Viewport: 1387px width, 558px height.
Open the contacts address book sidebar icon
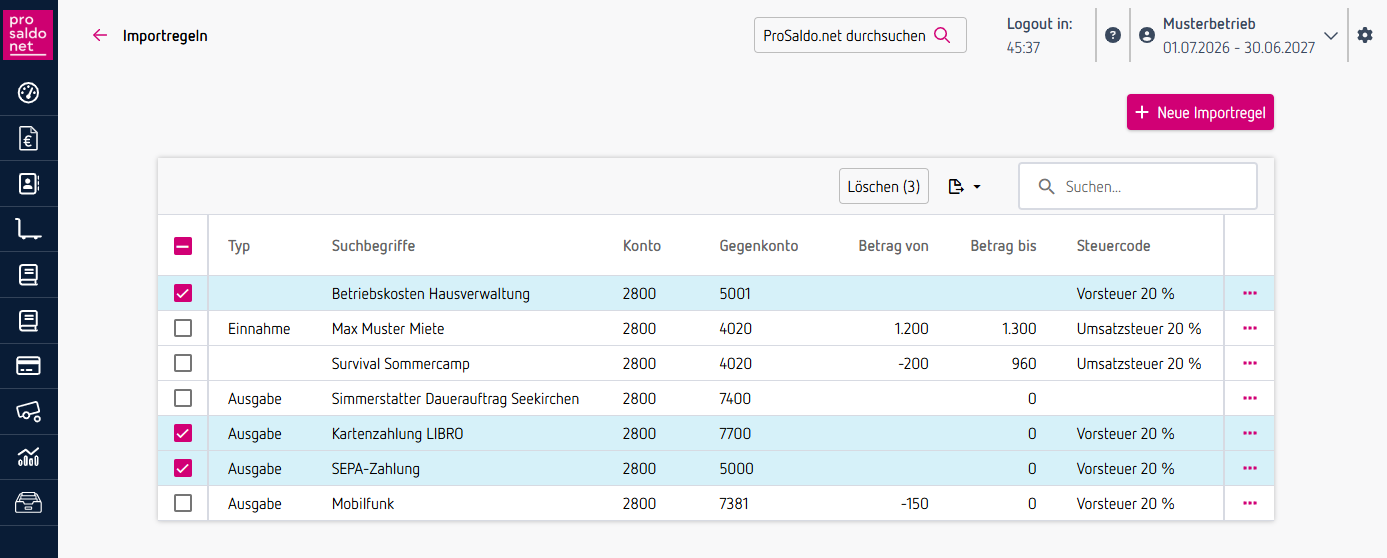tap(28, 184)
